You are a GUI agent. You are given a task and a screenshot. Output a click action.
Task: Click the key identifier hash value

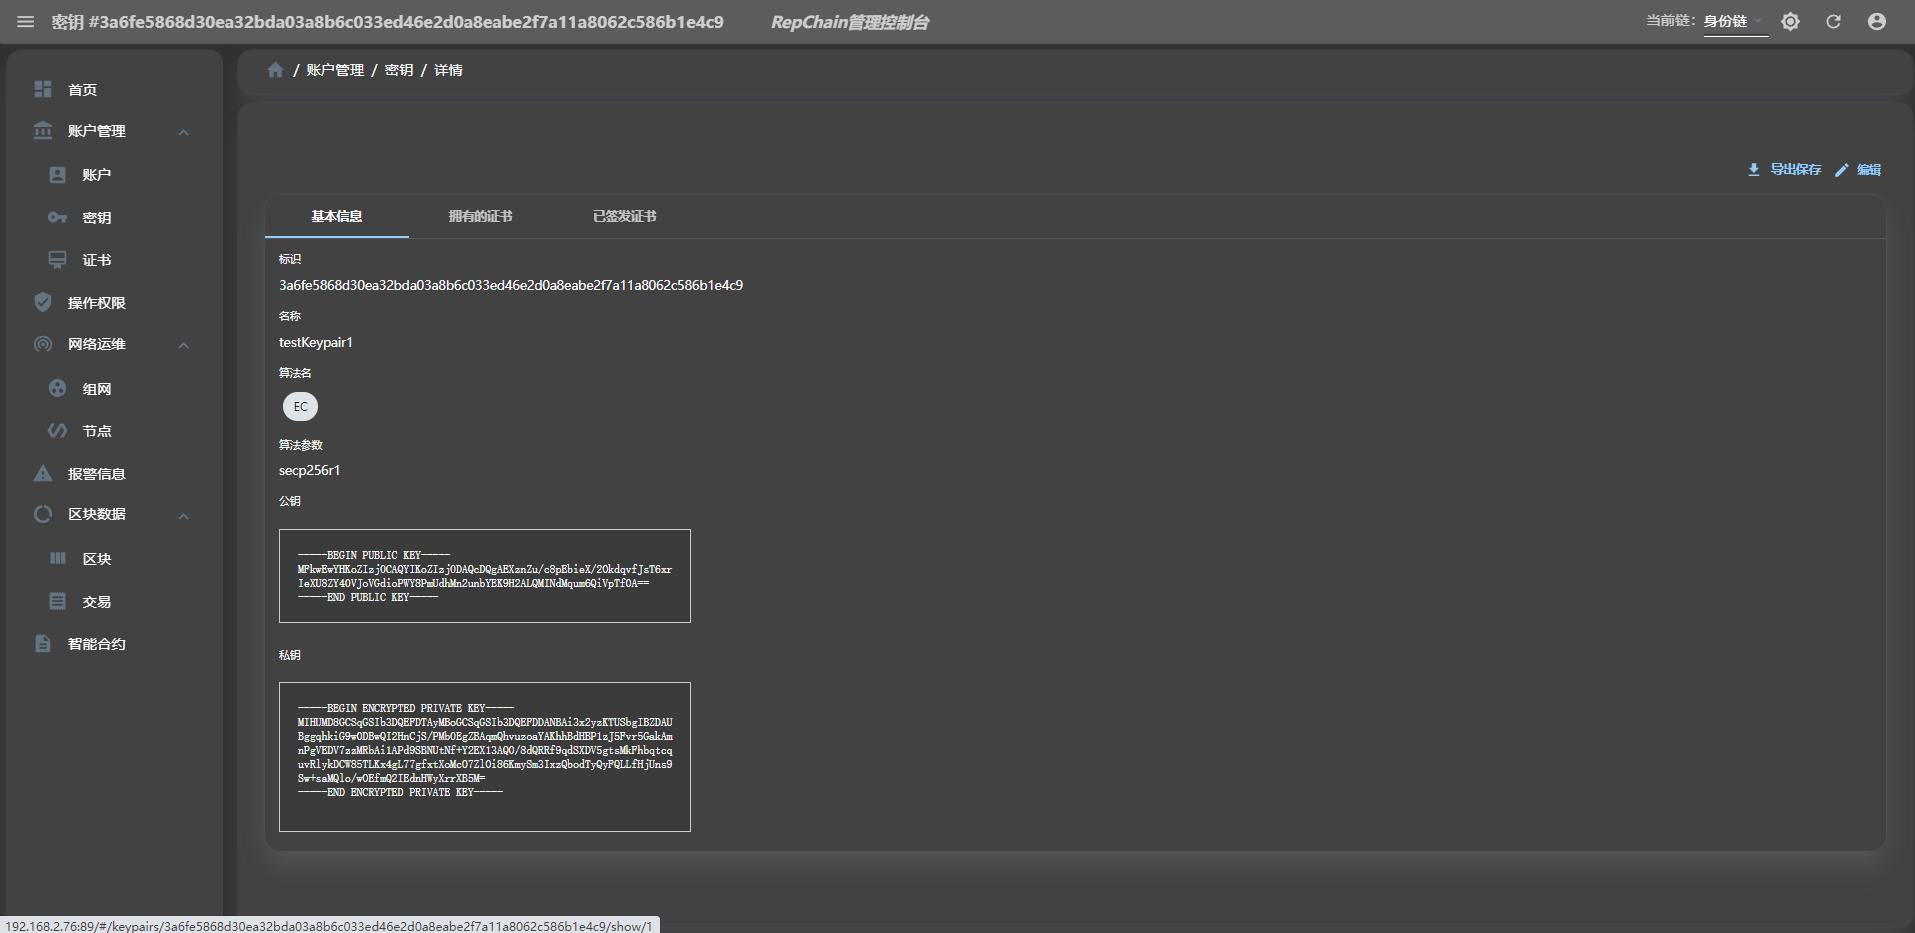tap(511, 285)
